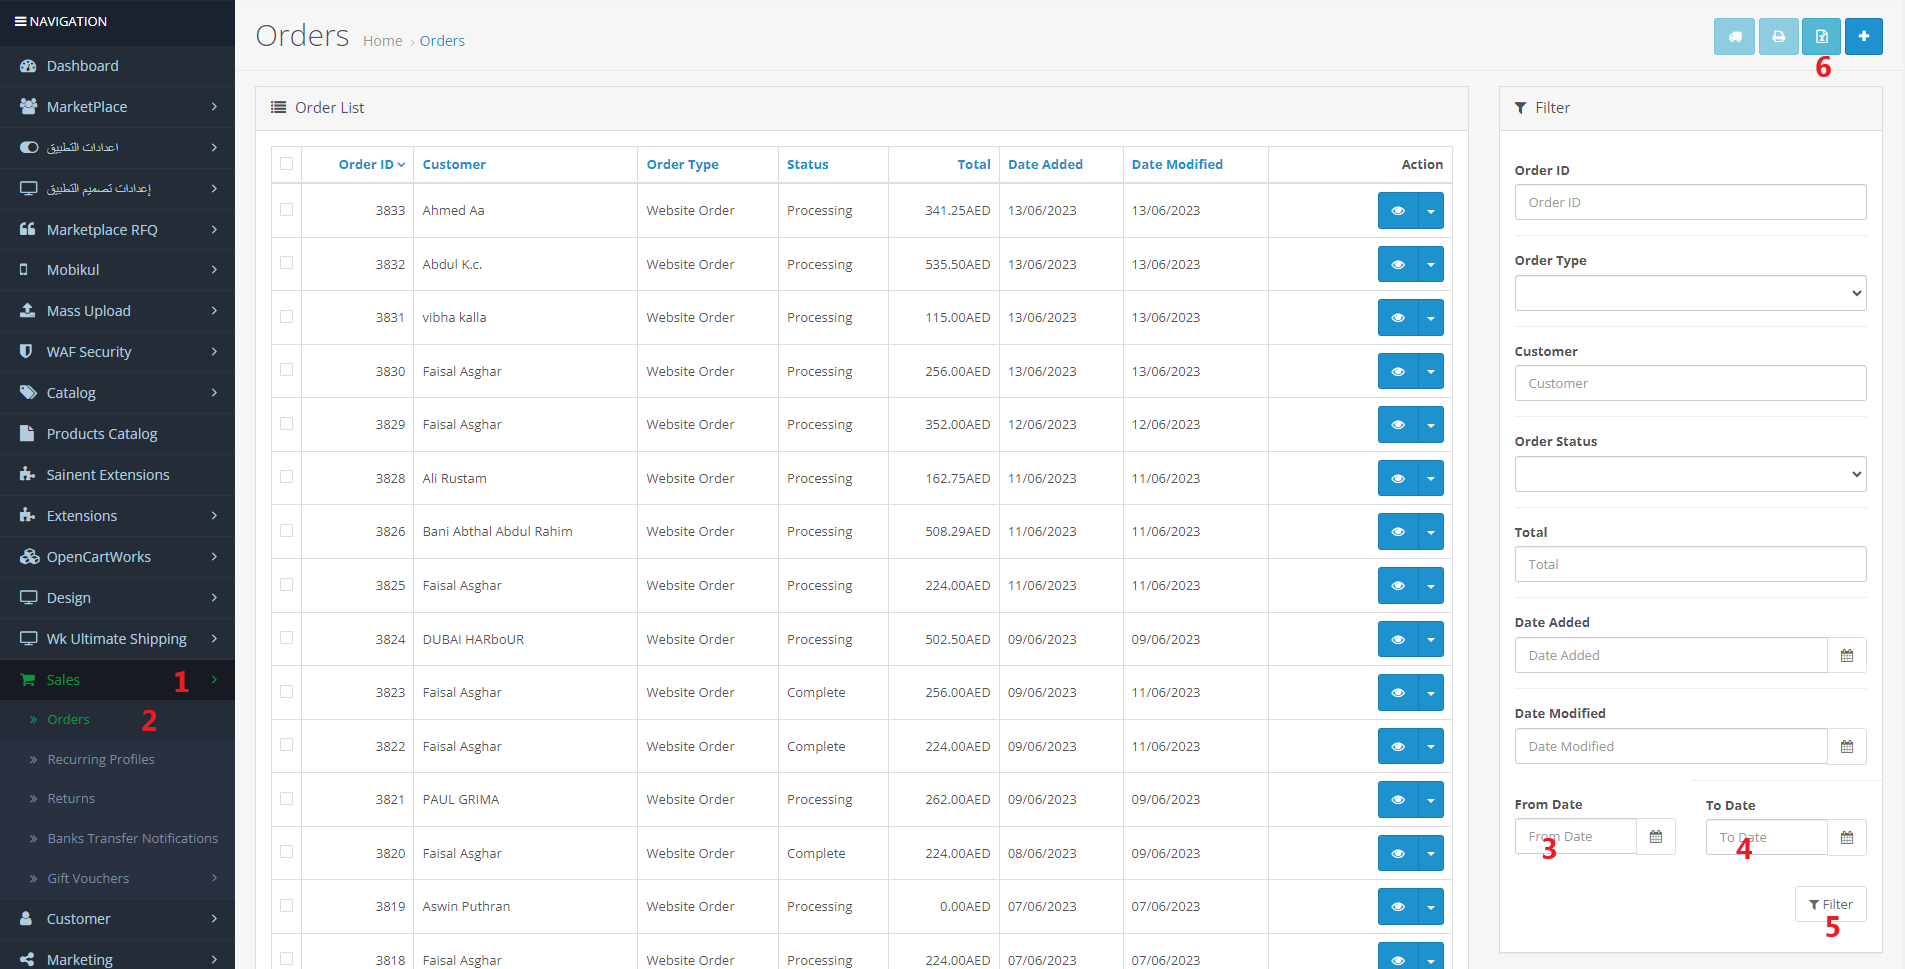Toggle the navigation hamburger menu
1905x969 pixels.
[20, 21]
